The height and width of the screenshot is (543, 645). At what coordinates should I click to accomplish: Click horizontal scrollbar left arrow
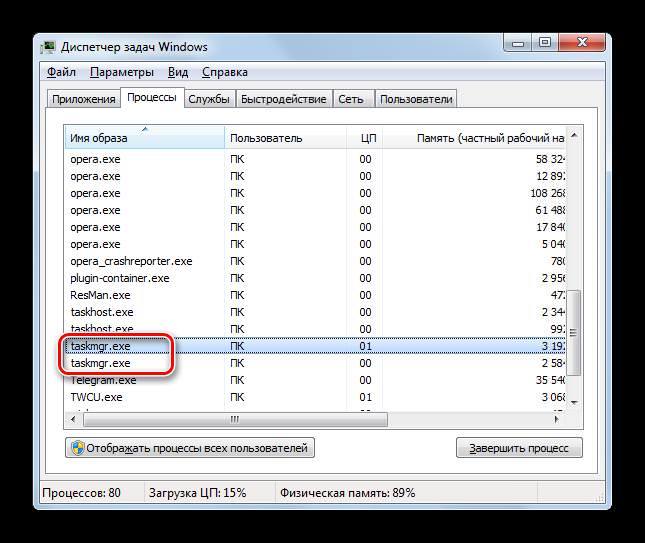(73, 420)
